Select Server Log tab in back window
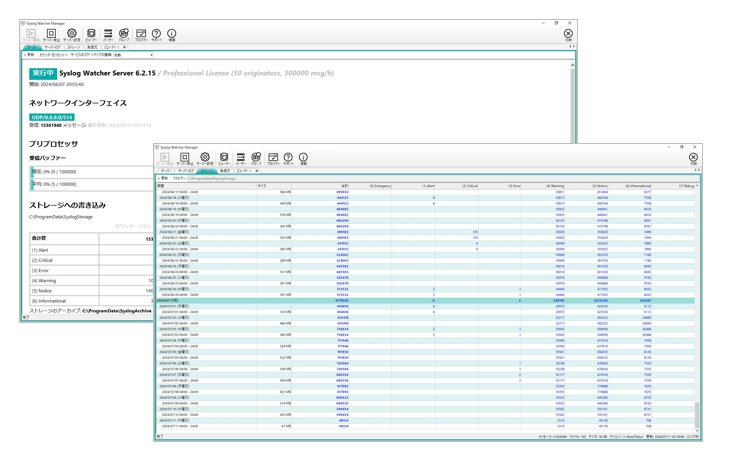 pyautogui.click(x=52, y=47)
